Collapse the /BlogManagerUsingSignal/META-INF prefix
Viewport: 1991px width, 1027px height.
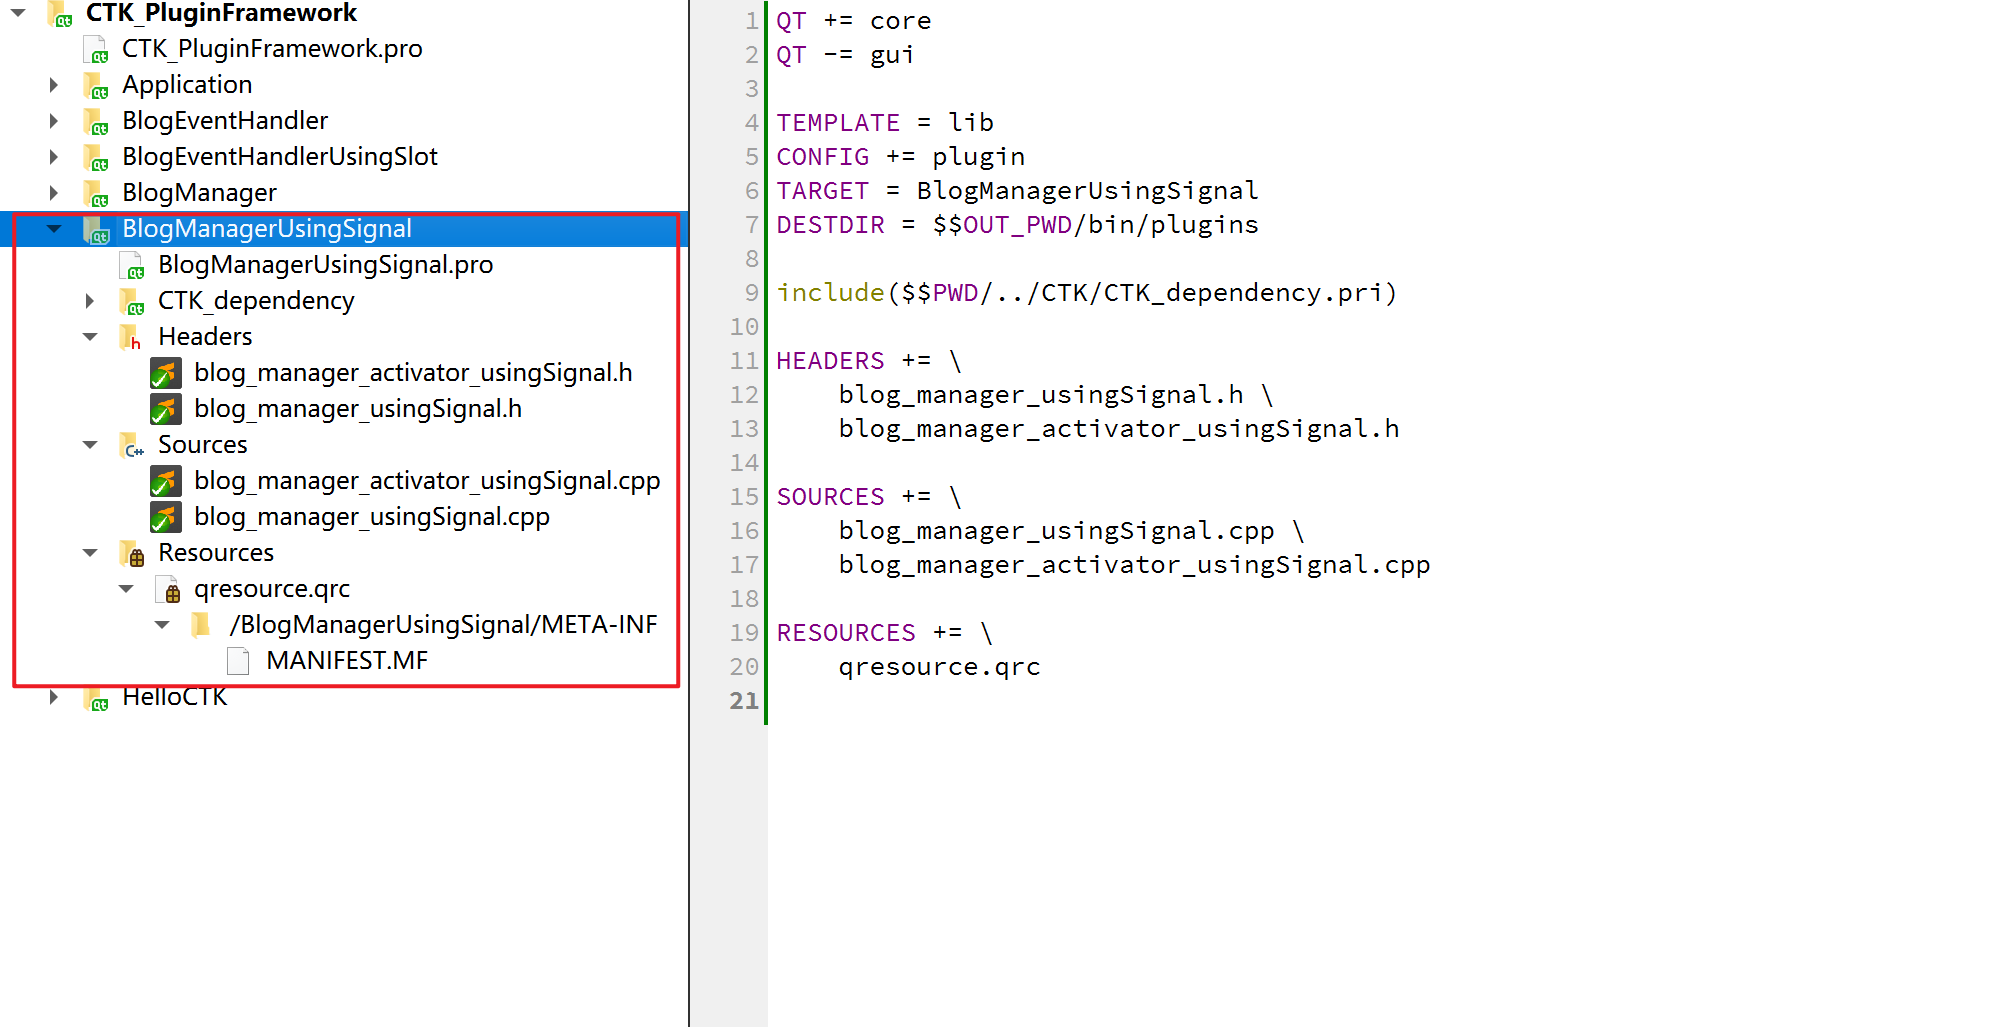click(x=162, y=625)
